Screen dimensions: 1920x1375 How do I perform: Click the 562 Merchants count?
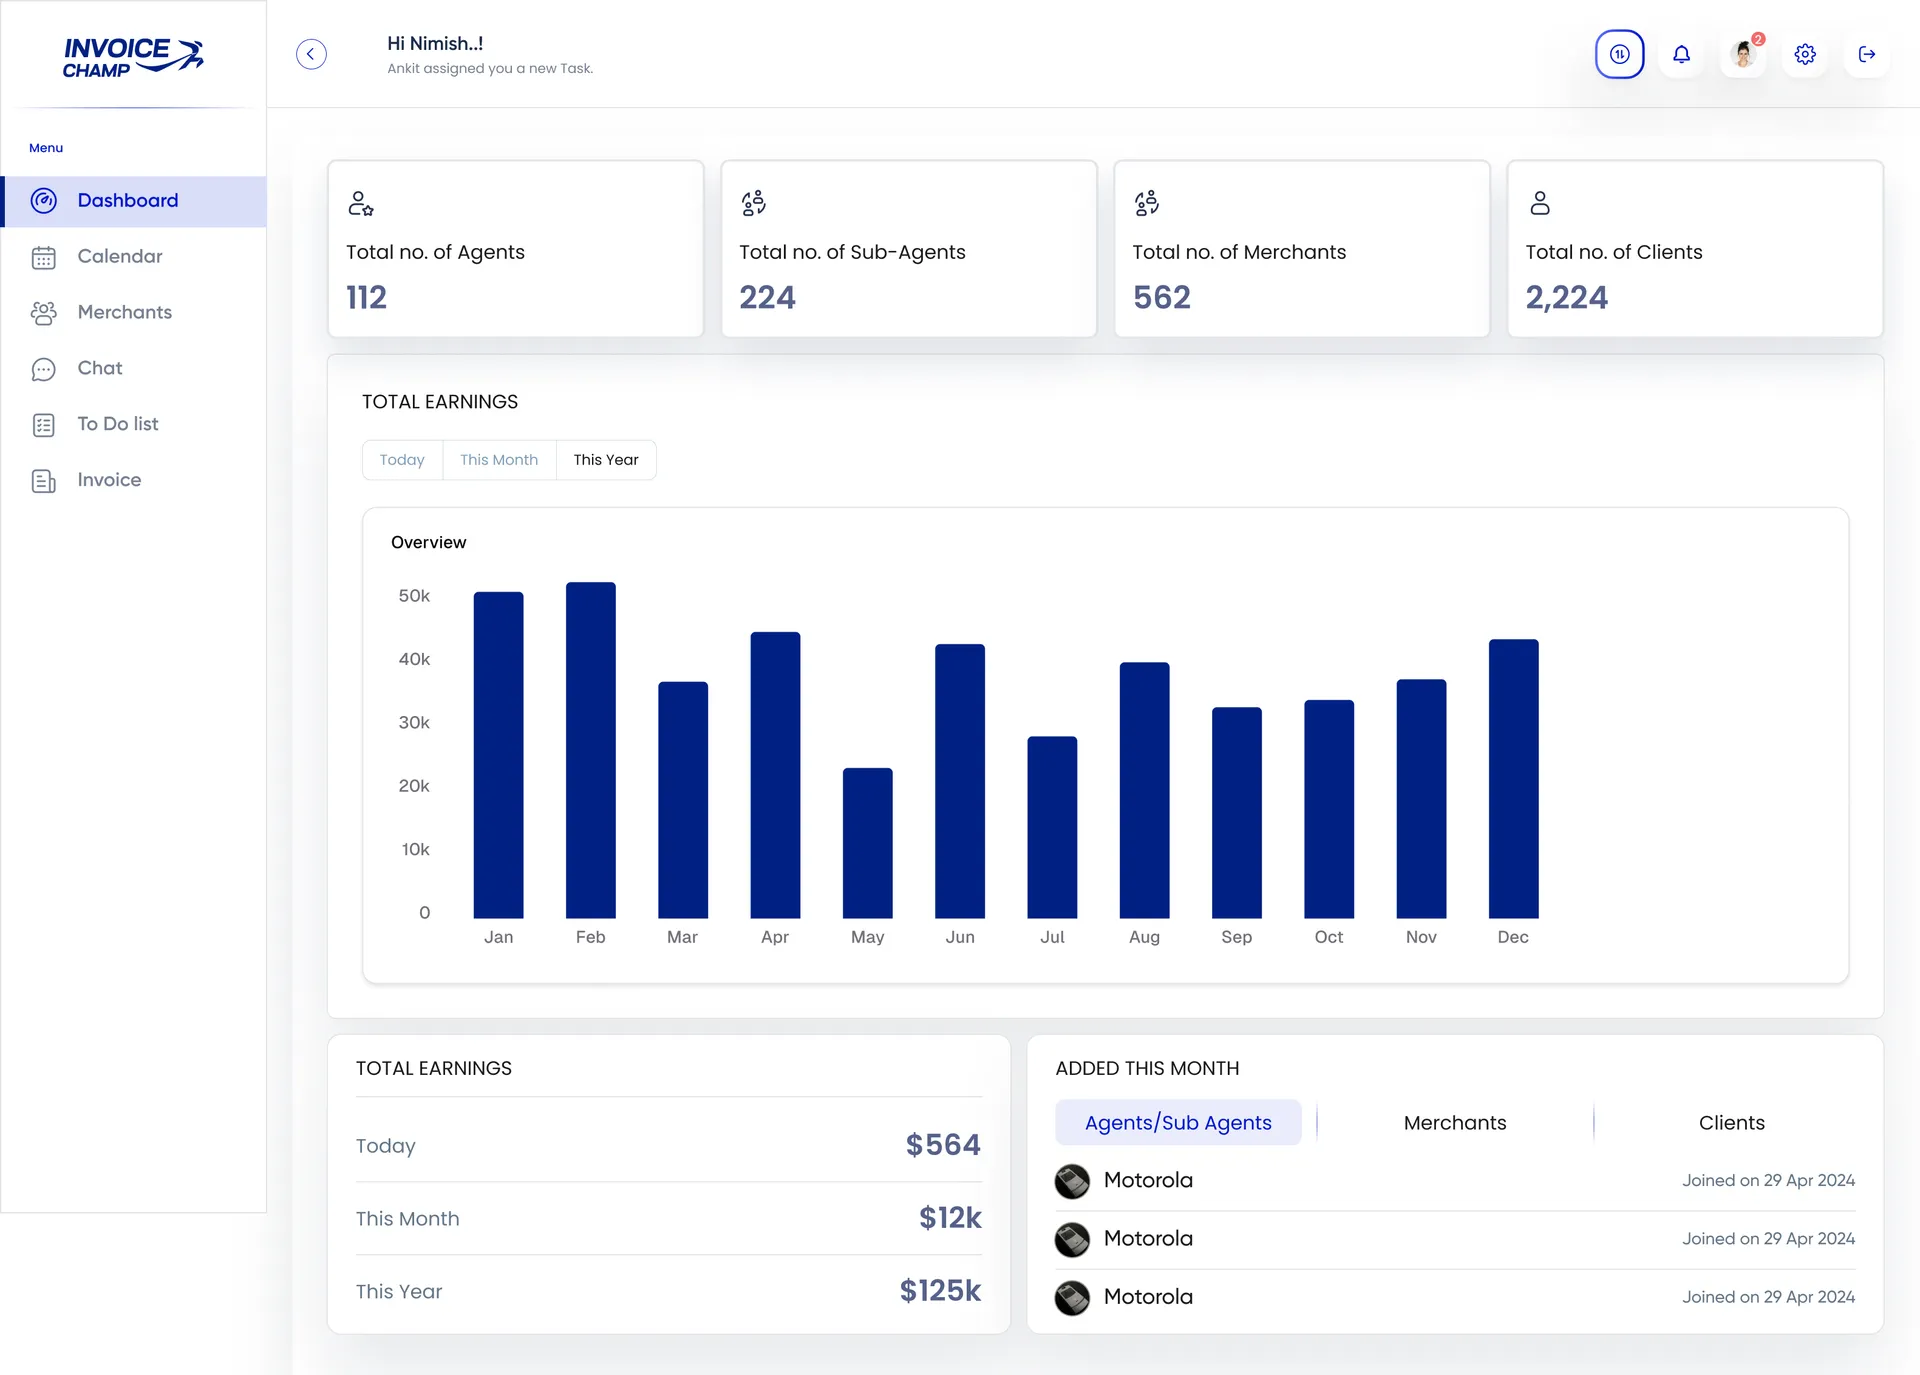pos(1161,297)
